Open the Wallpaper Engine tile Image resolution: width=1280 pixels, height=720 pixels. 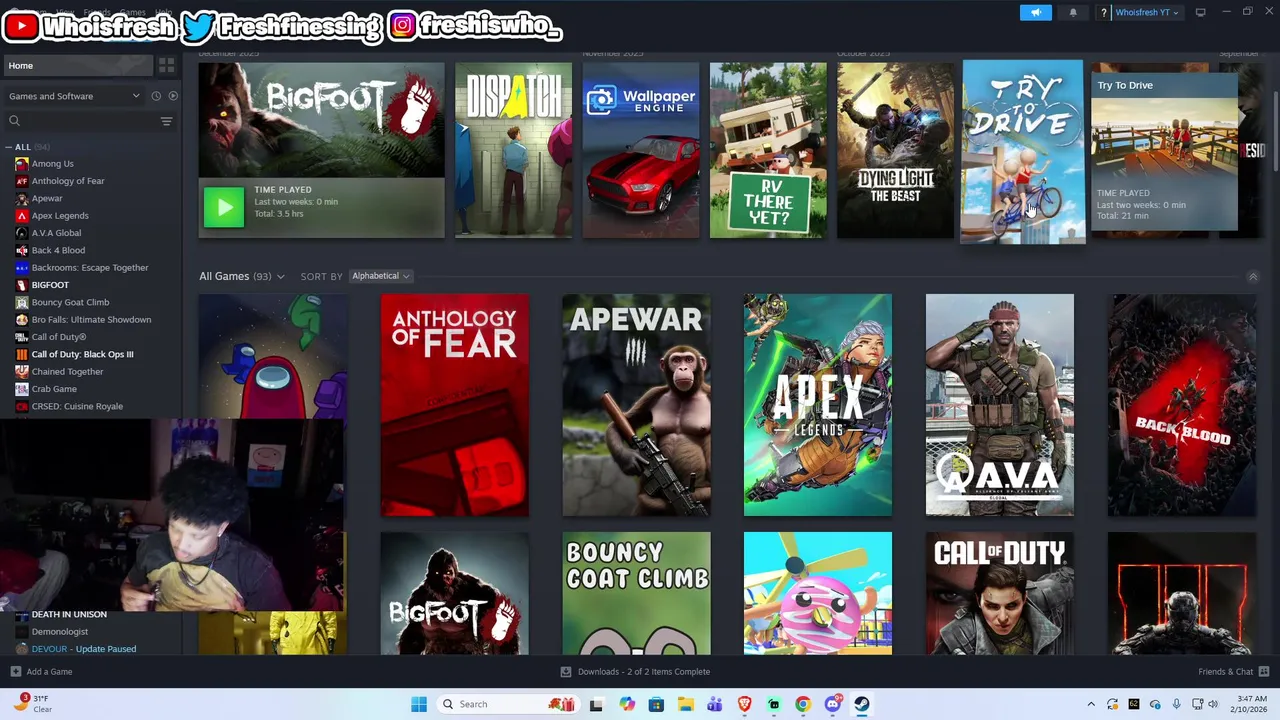641,150
